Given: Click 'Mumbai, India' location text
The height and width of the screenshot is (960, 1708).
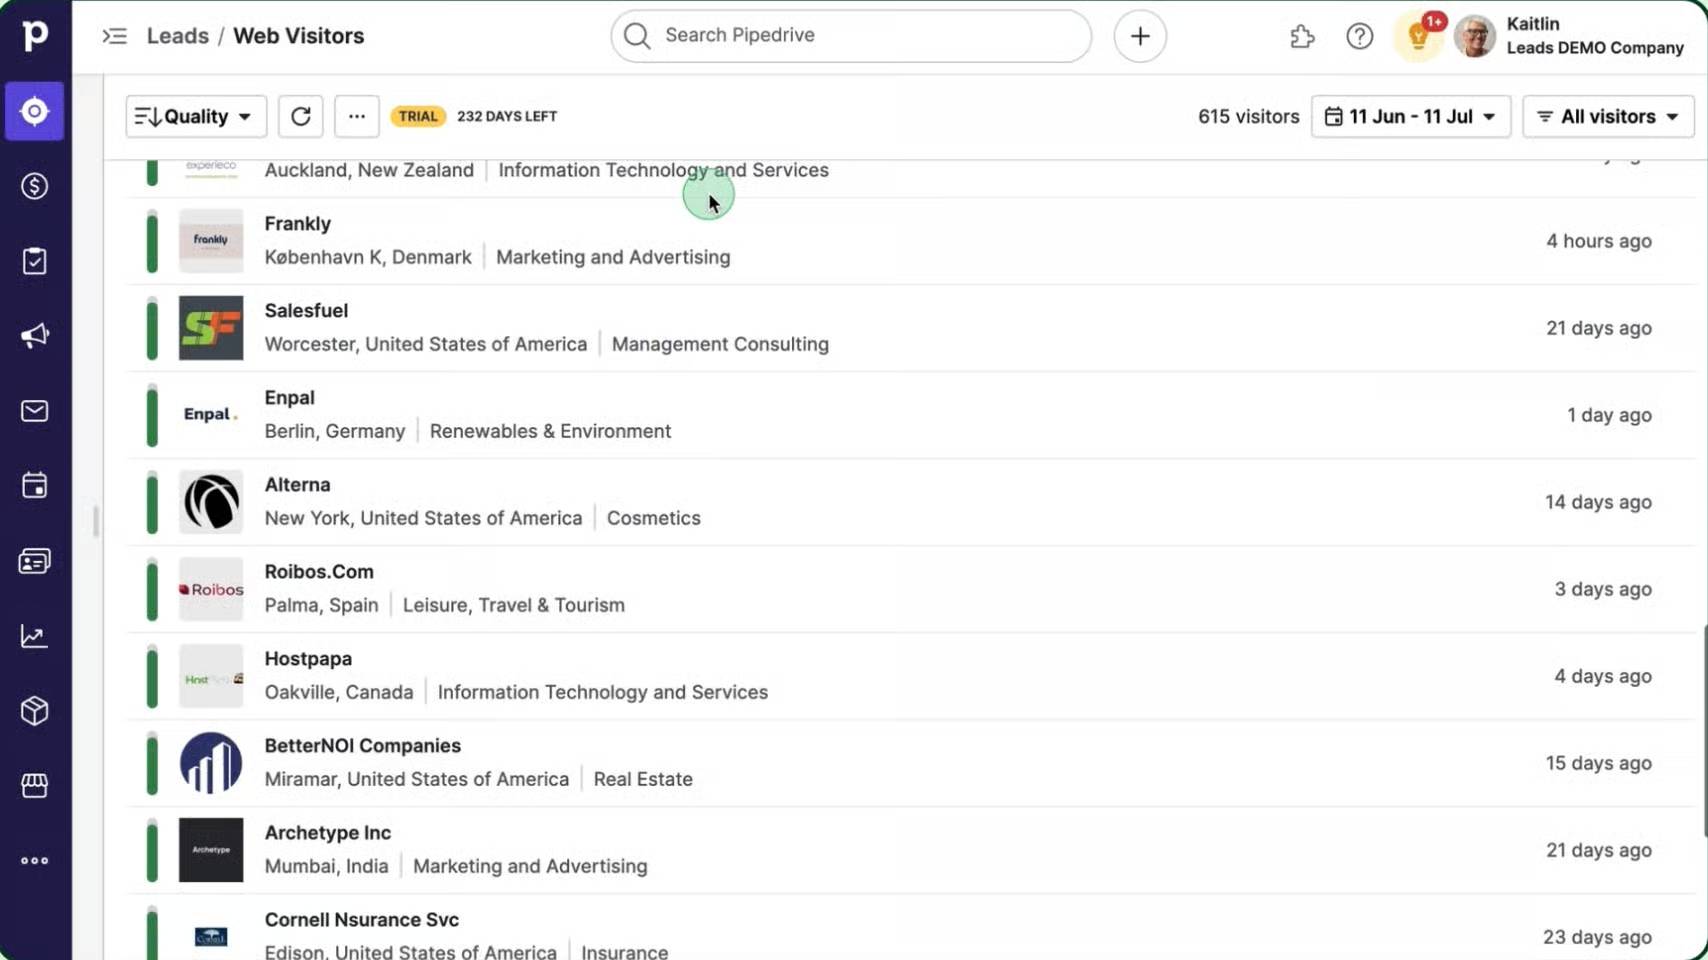Looking at the screenshot, I should (326, 866).
